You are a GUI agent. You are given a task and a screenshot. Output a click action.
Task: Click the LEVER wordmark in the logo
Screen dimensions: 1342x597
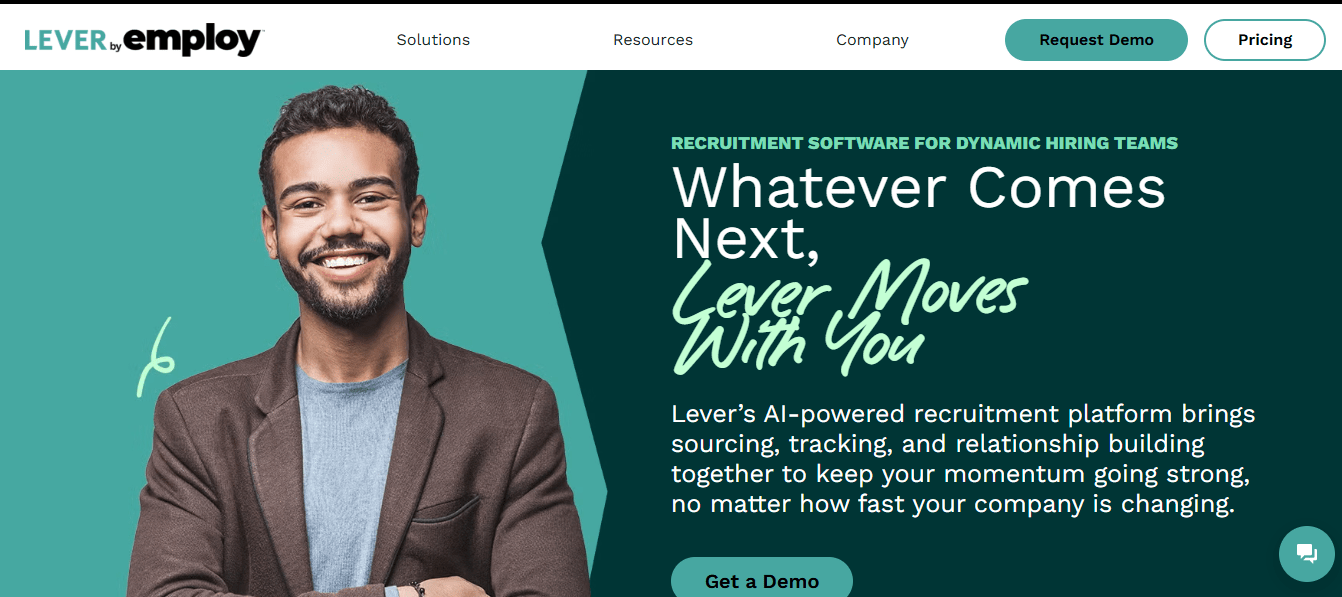pos(66,41)
